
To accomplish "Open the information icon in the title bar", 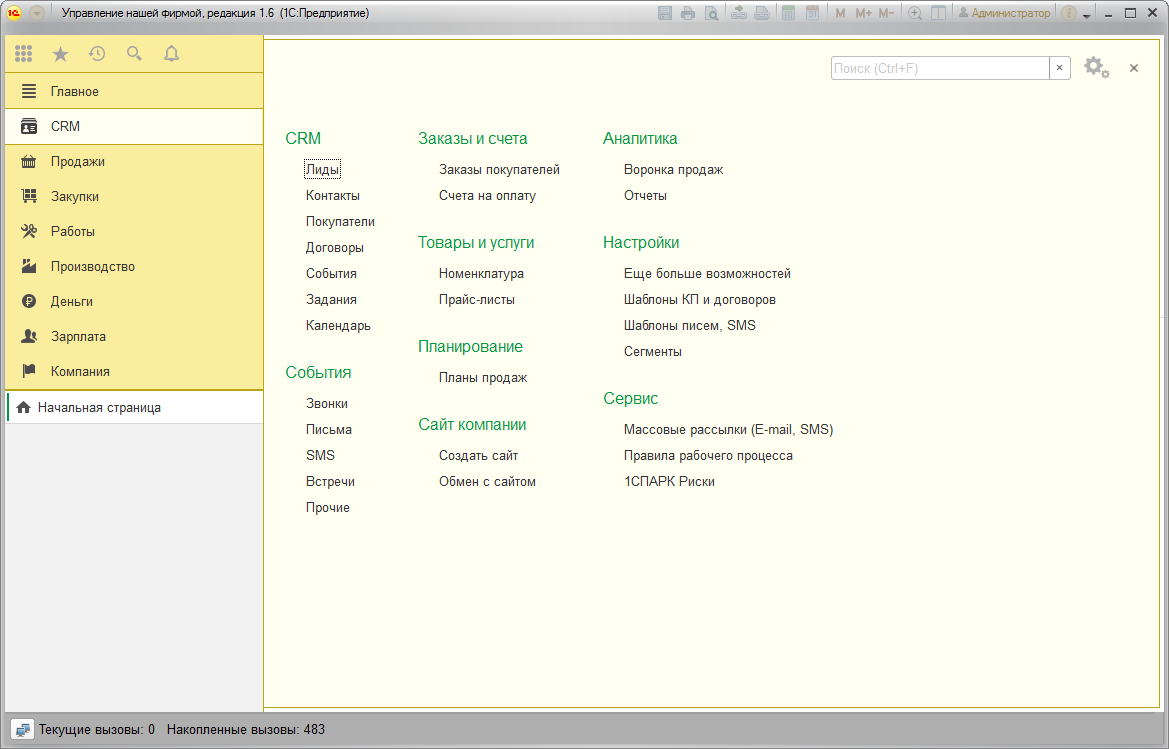I will pyautogui.click(x=1068, y=13).
